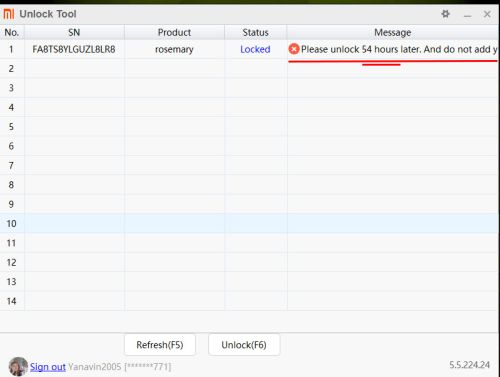Click the Mi logo in title bar
This screenshot has width=500, height=377.
tap(9, 14)
